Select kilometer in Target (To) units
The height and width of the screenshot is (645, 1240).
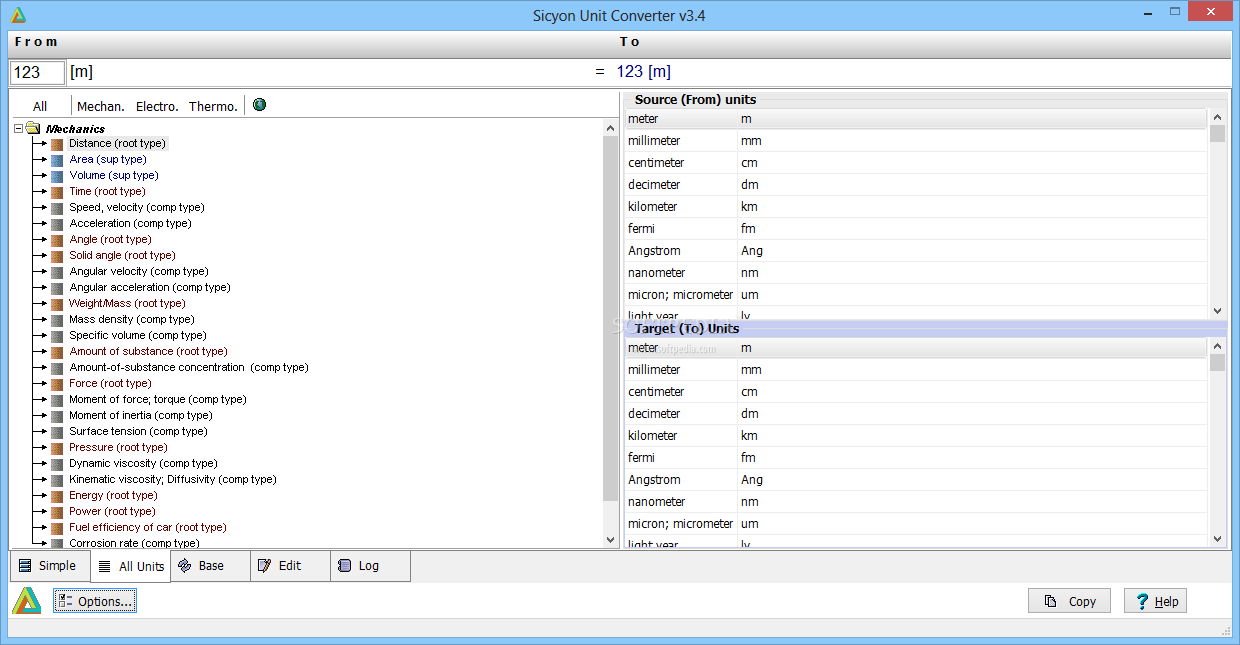916,436
